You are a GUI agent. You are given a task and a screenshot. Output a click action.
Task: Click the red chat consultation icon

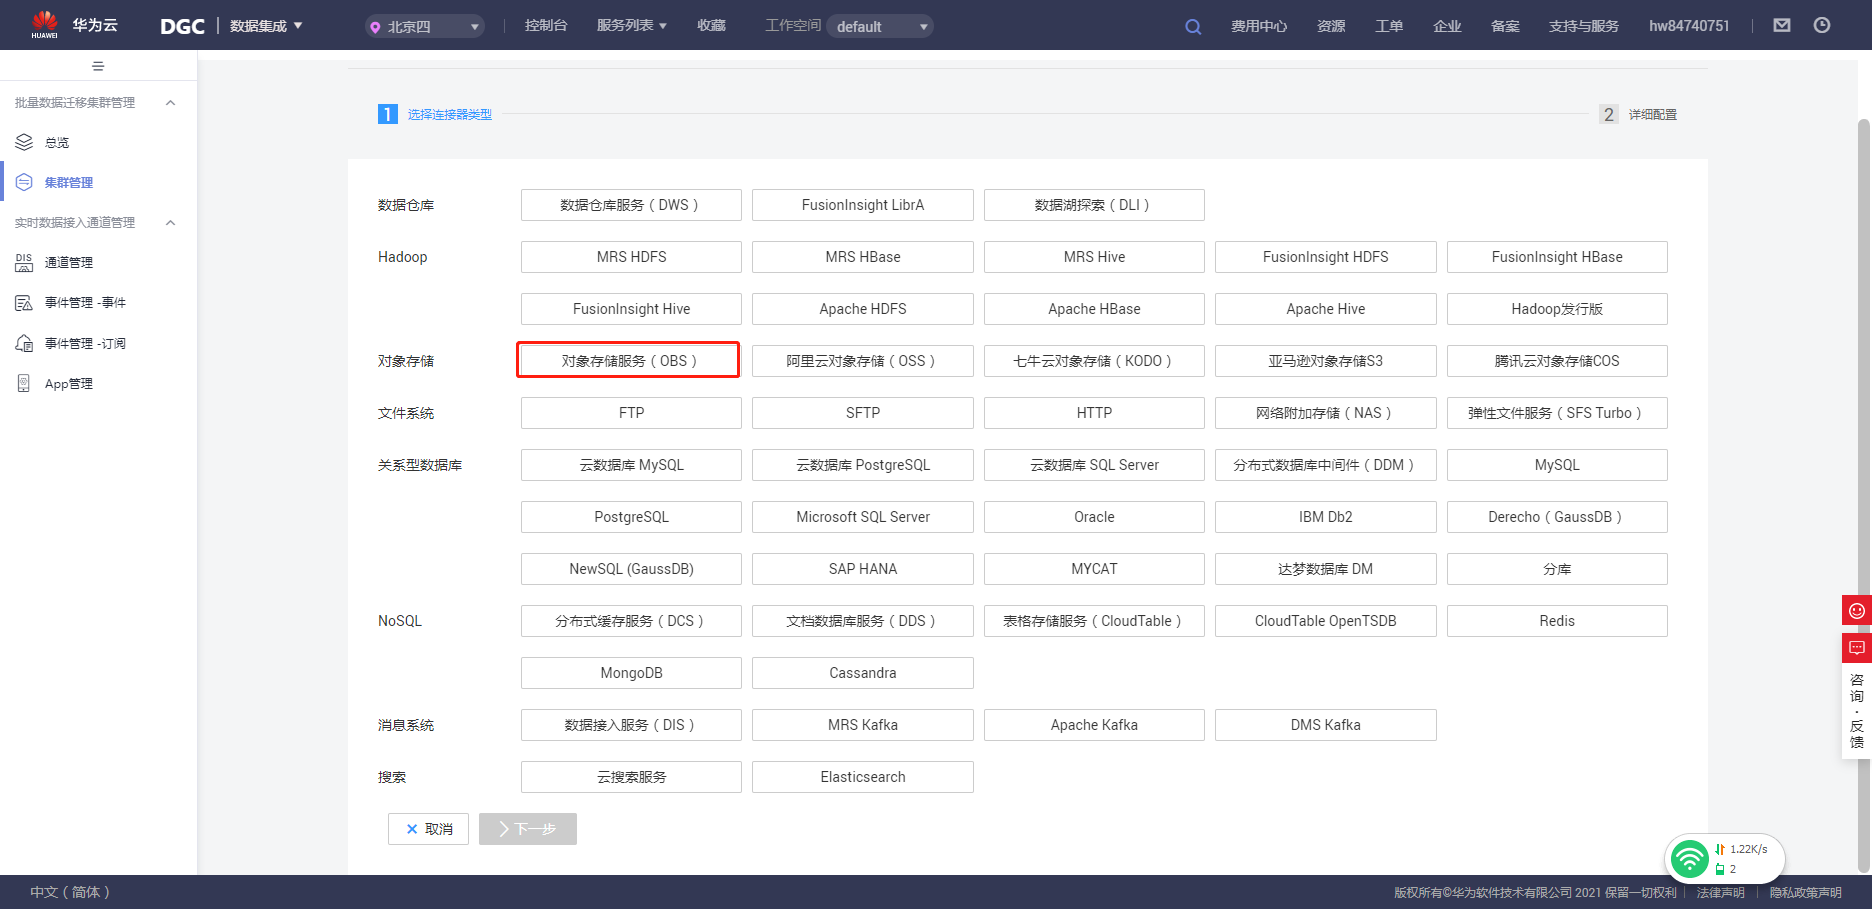1857,648
